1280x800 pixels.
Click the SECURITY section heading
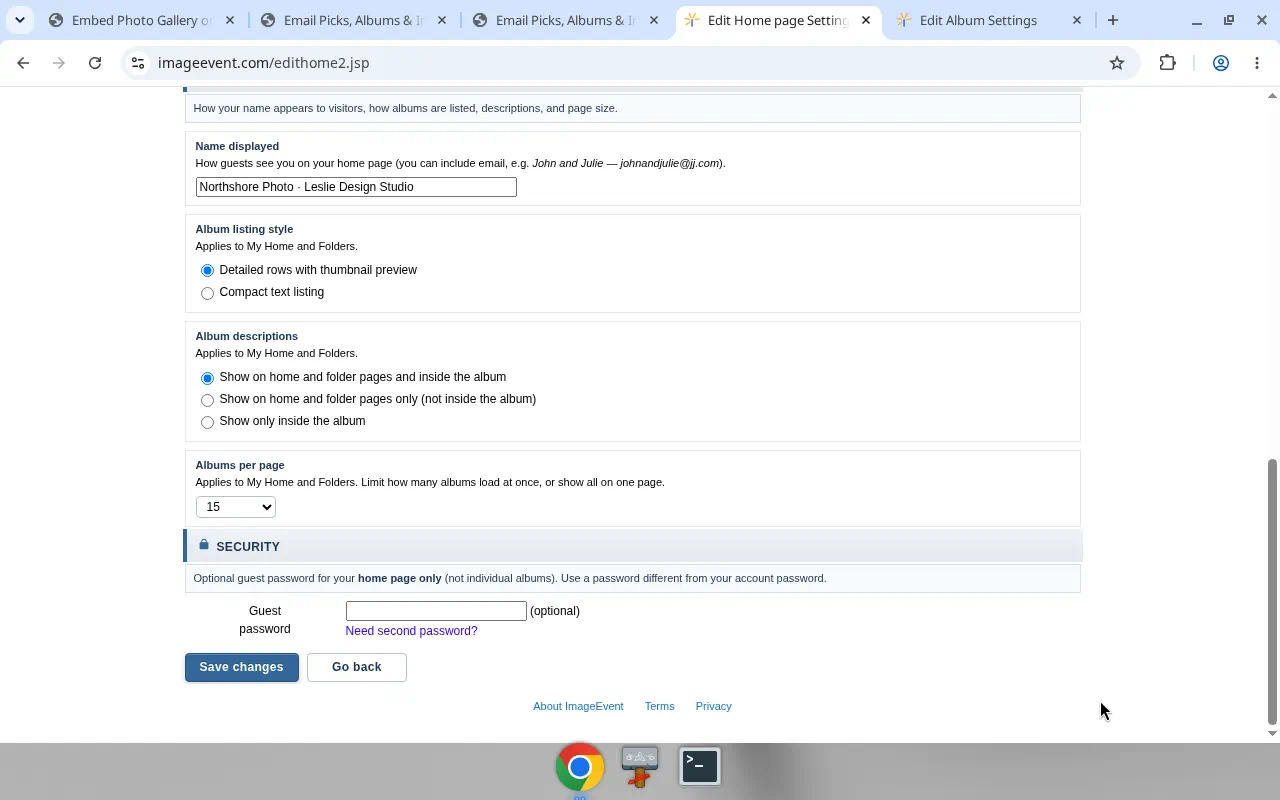(x=248, y=547)
